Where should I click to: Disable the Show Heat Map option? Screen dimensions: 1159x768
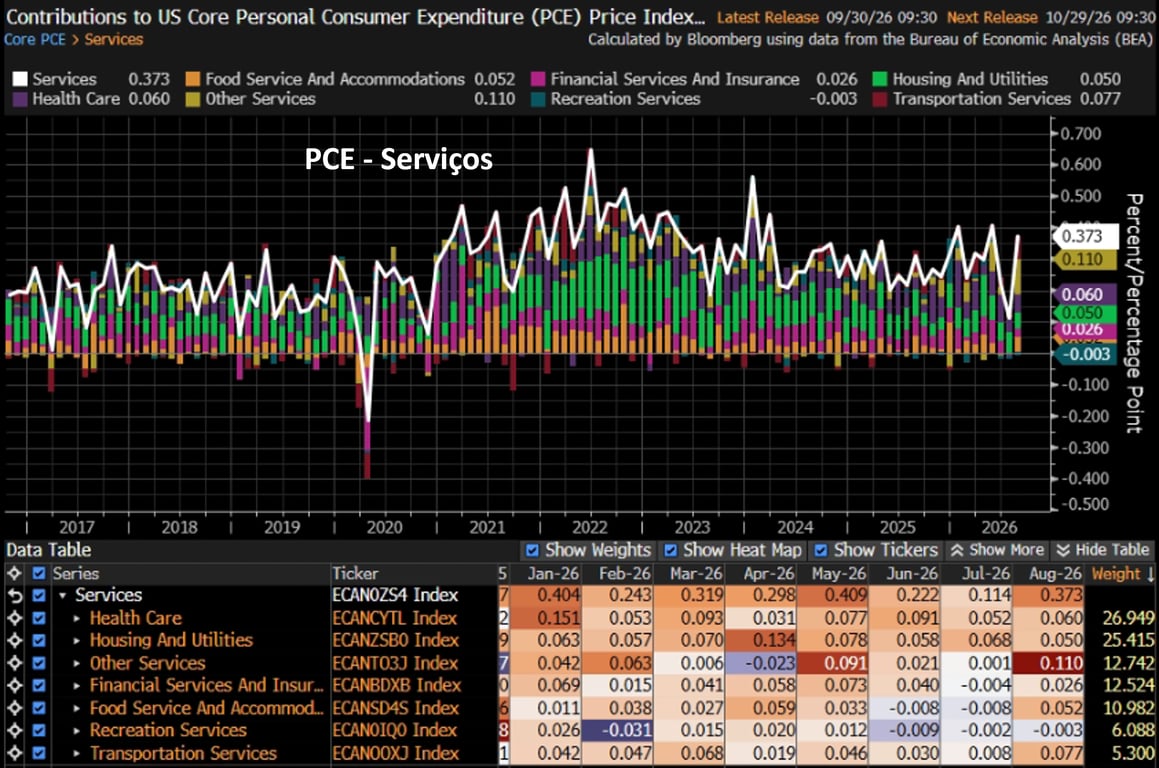[670, 551]
